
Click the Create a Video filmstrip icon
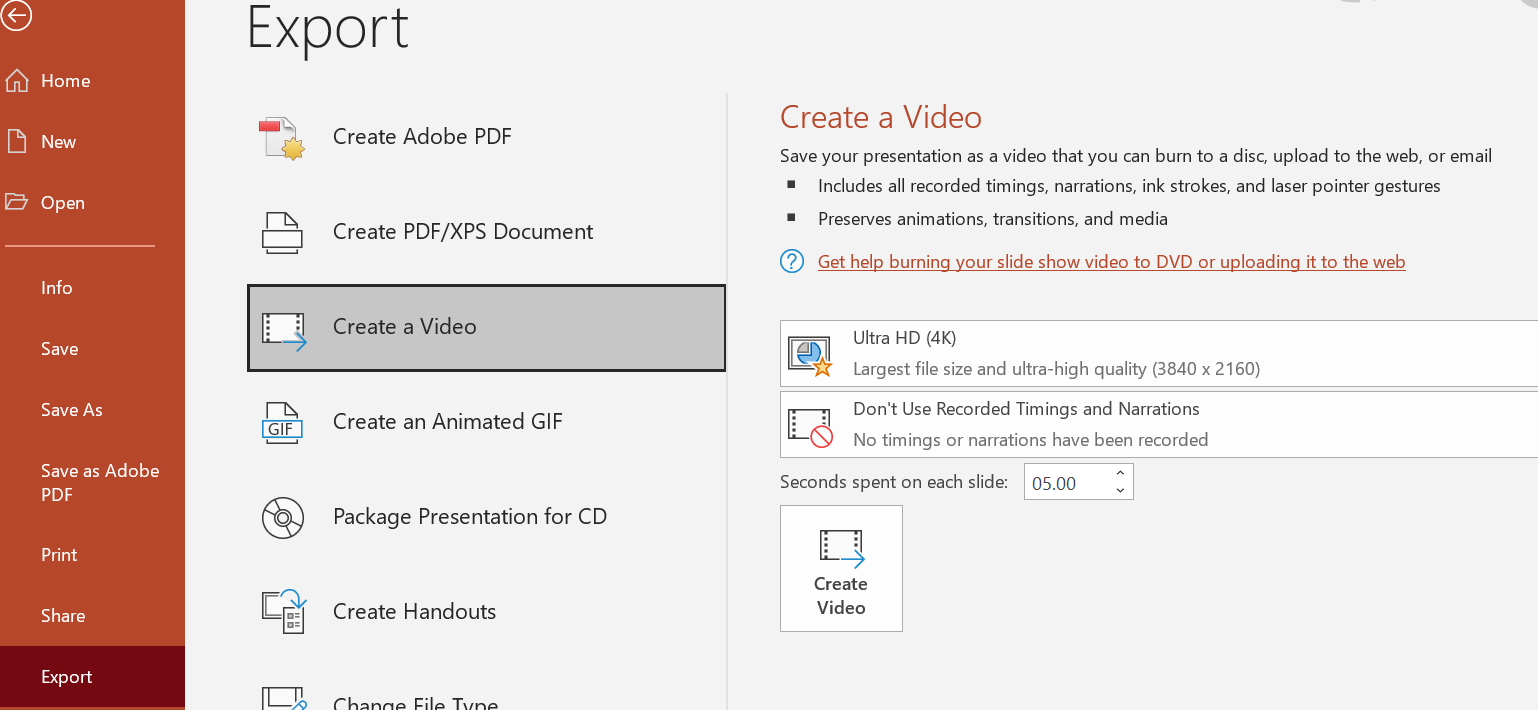pyautogui.click(x=284, y=331)
